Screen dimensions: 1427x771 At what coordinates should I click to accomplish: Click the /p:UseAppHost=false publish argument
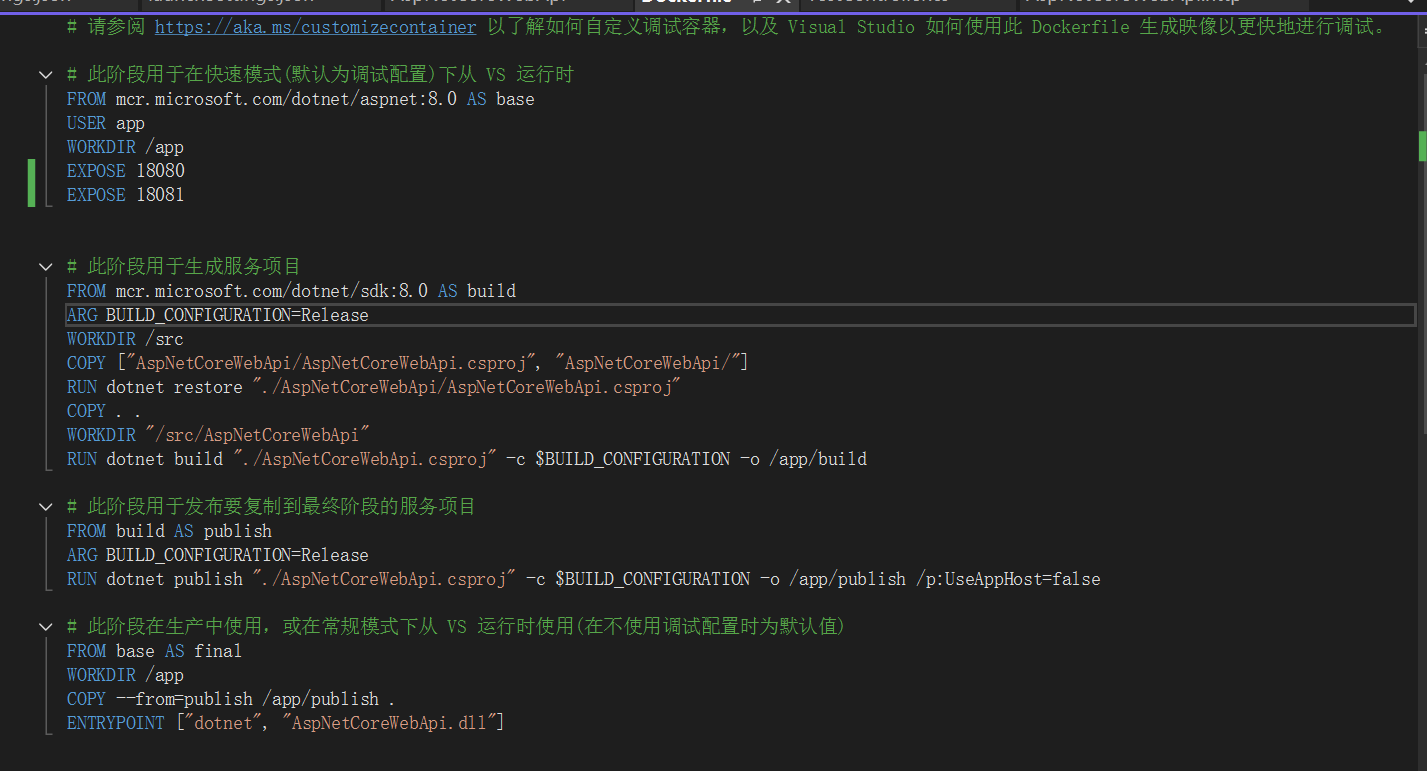pos(1008,579)
